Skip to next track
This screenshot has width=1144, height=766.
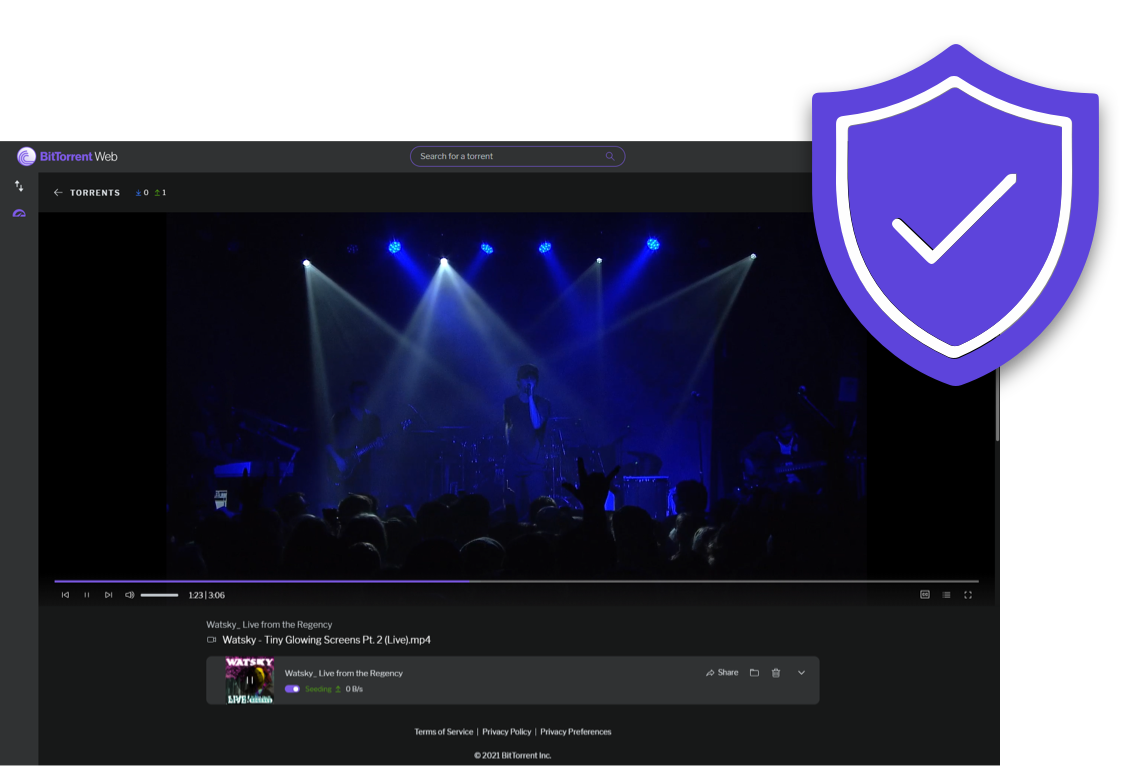click(108, 595)
